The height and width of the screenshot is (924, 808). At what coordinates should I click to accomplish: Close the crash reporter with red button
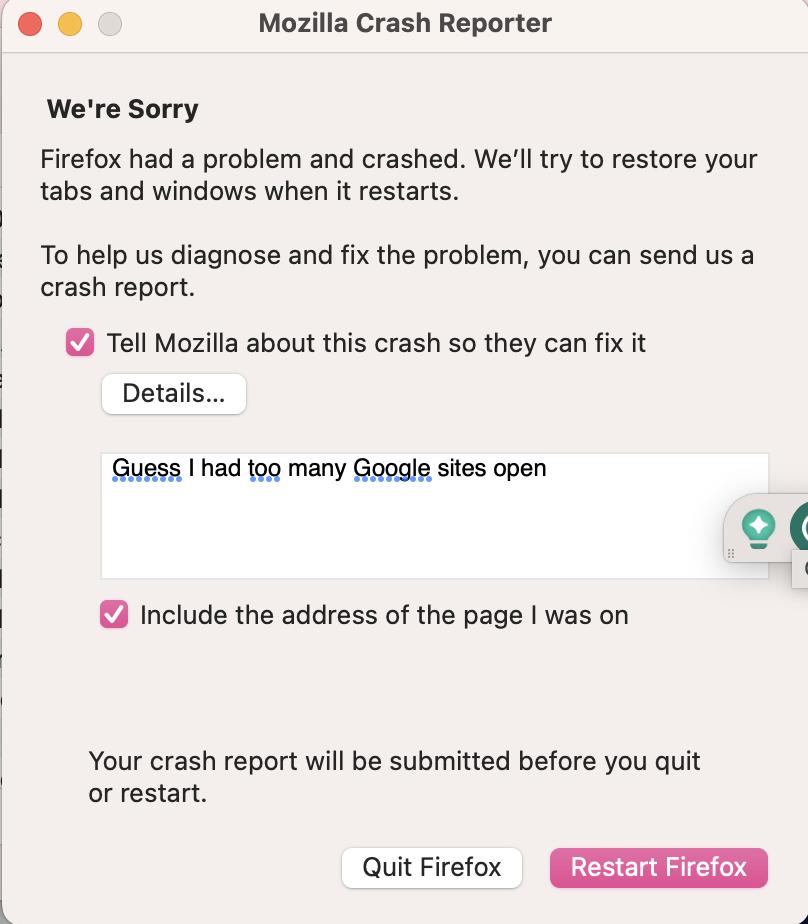coord(29,24)
